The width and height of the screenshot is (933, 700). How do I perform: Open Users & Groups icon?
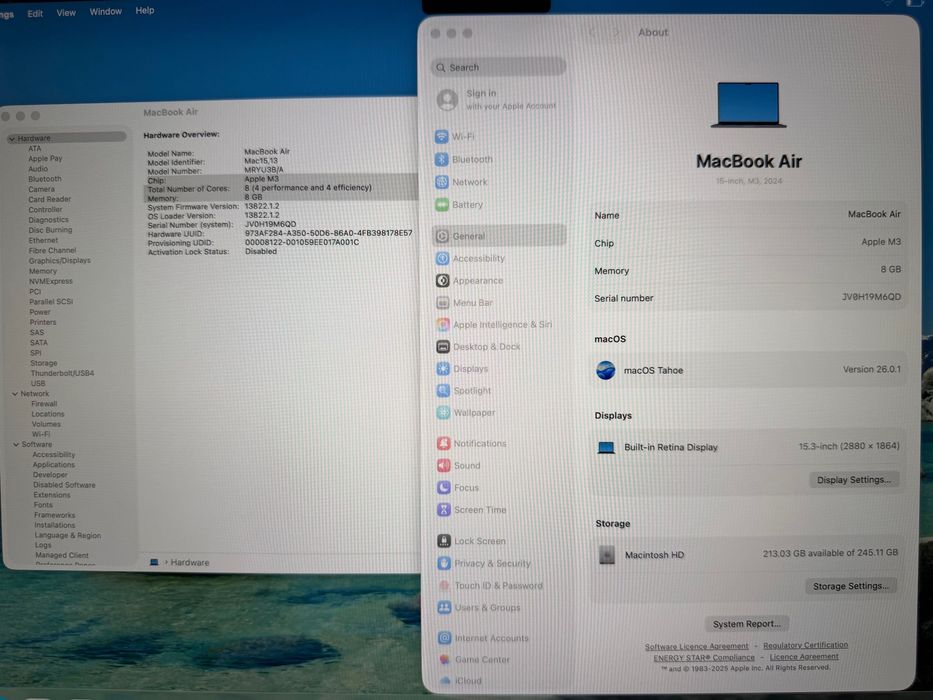(444, 607)
